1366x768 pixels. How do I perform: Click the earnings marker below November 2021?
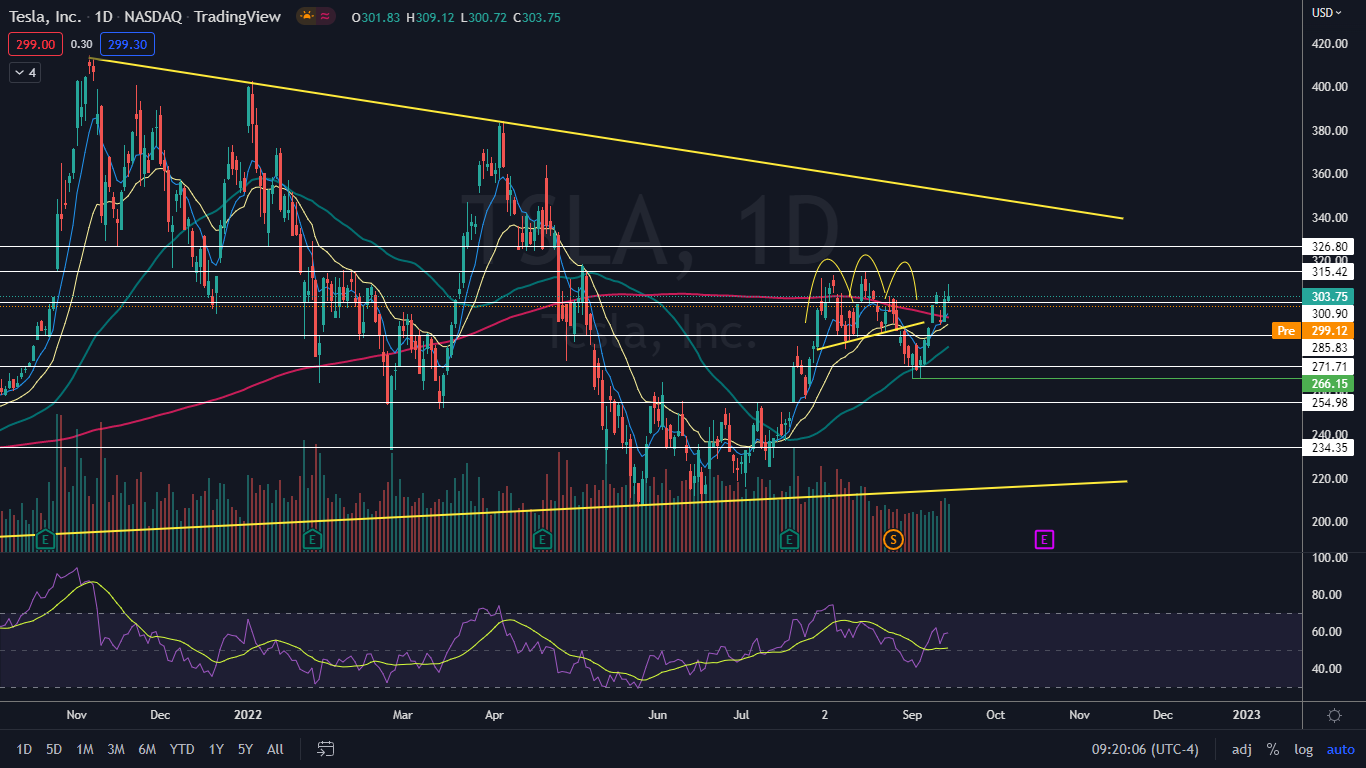tap(45, 540)
